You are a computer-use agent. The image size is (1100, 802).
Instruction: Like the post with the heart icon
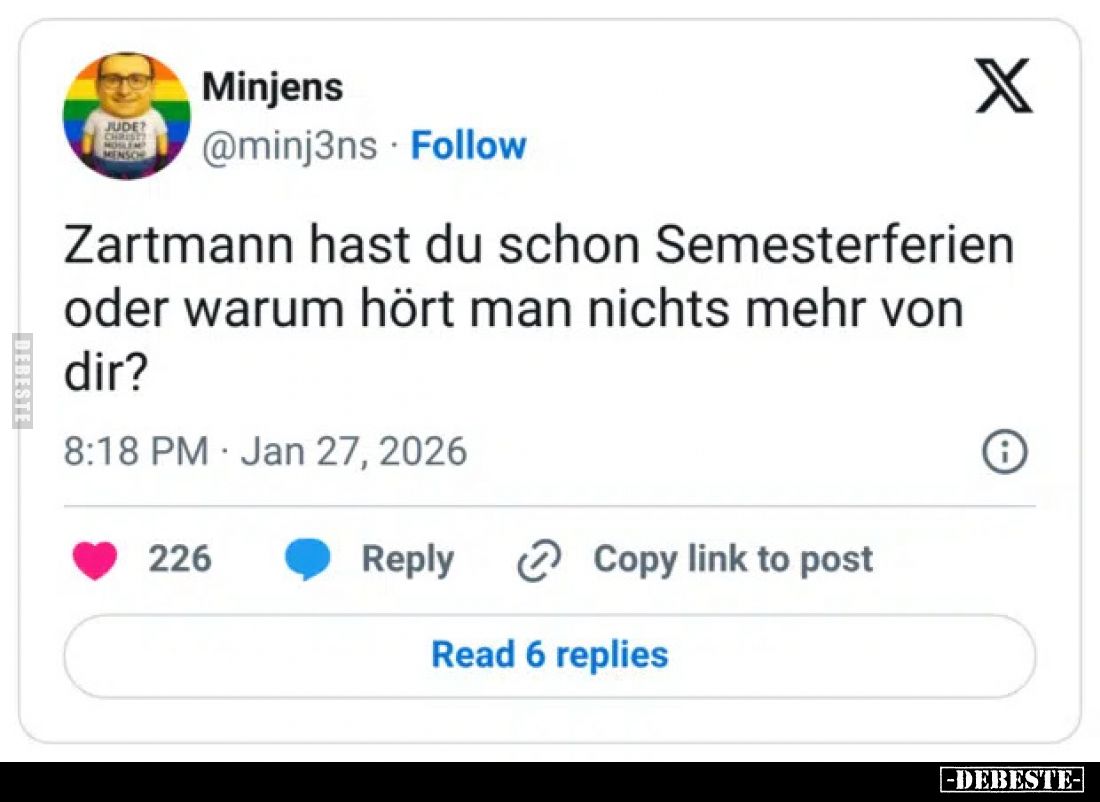(x=95, y=560)
